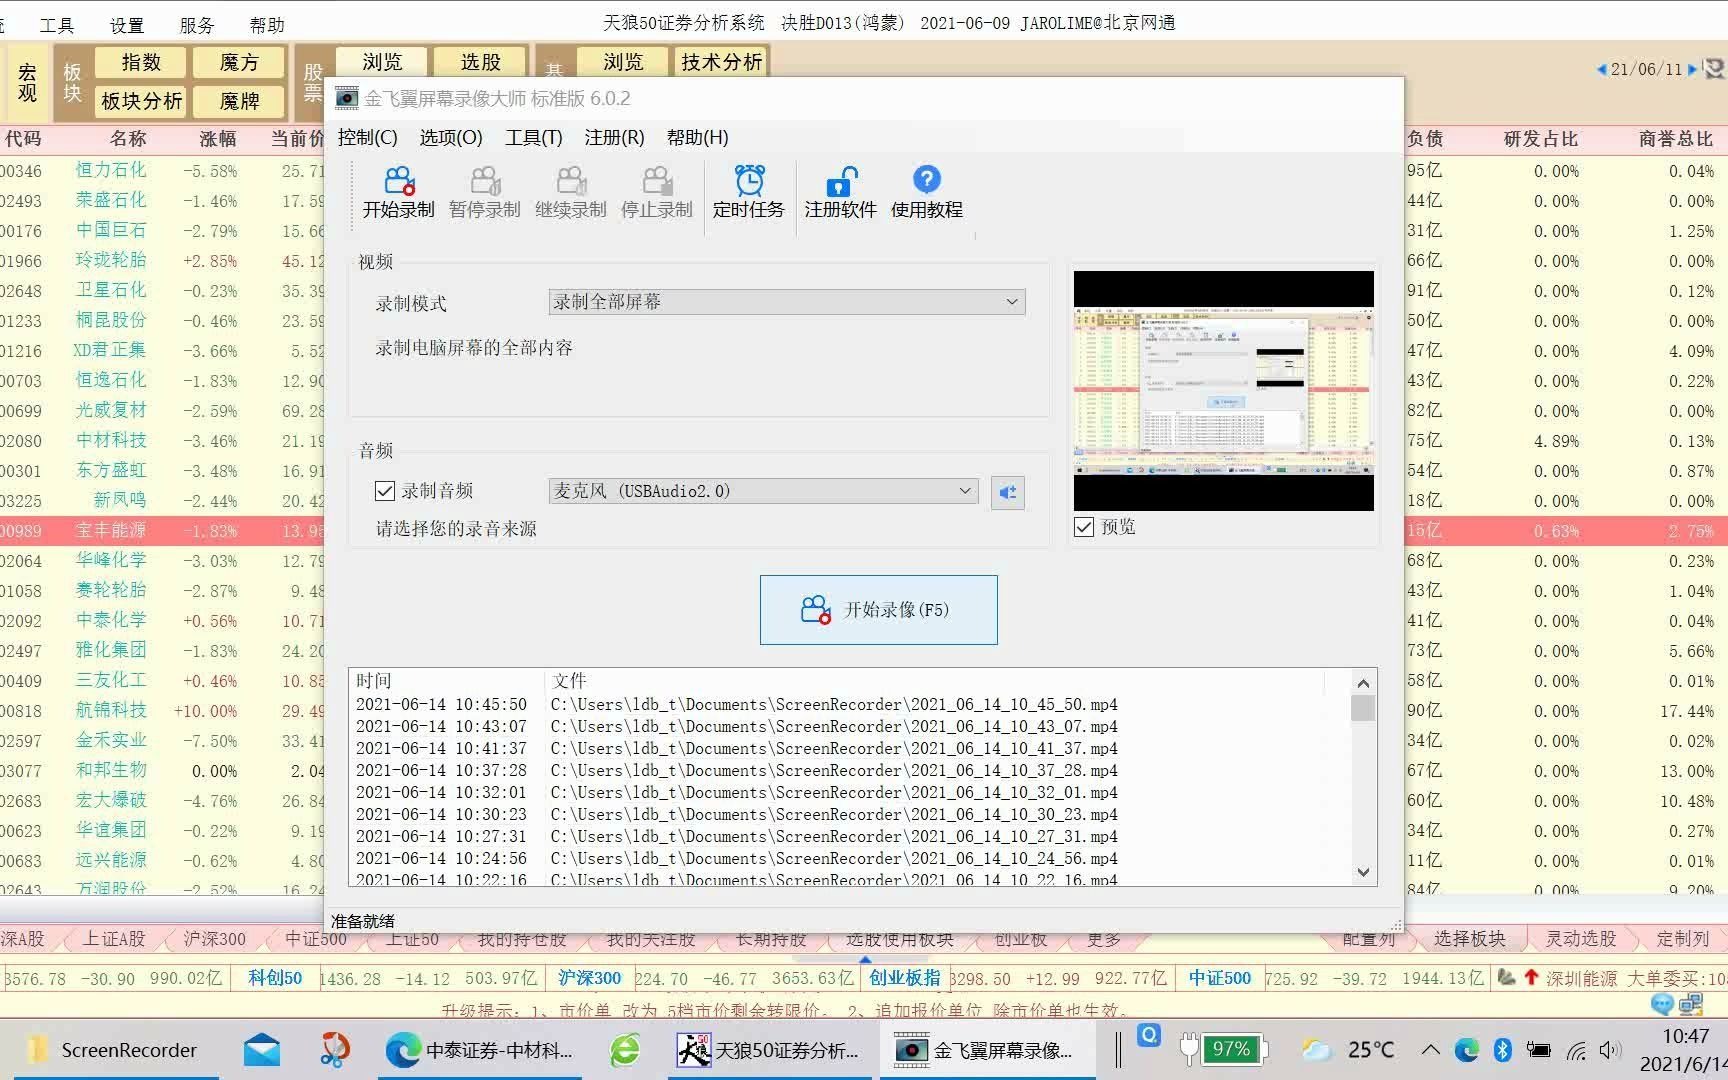Show hidden system tray icons
Viewport: 1728px width, 1080px height.
point(1430,1049)
